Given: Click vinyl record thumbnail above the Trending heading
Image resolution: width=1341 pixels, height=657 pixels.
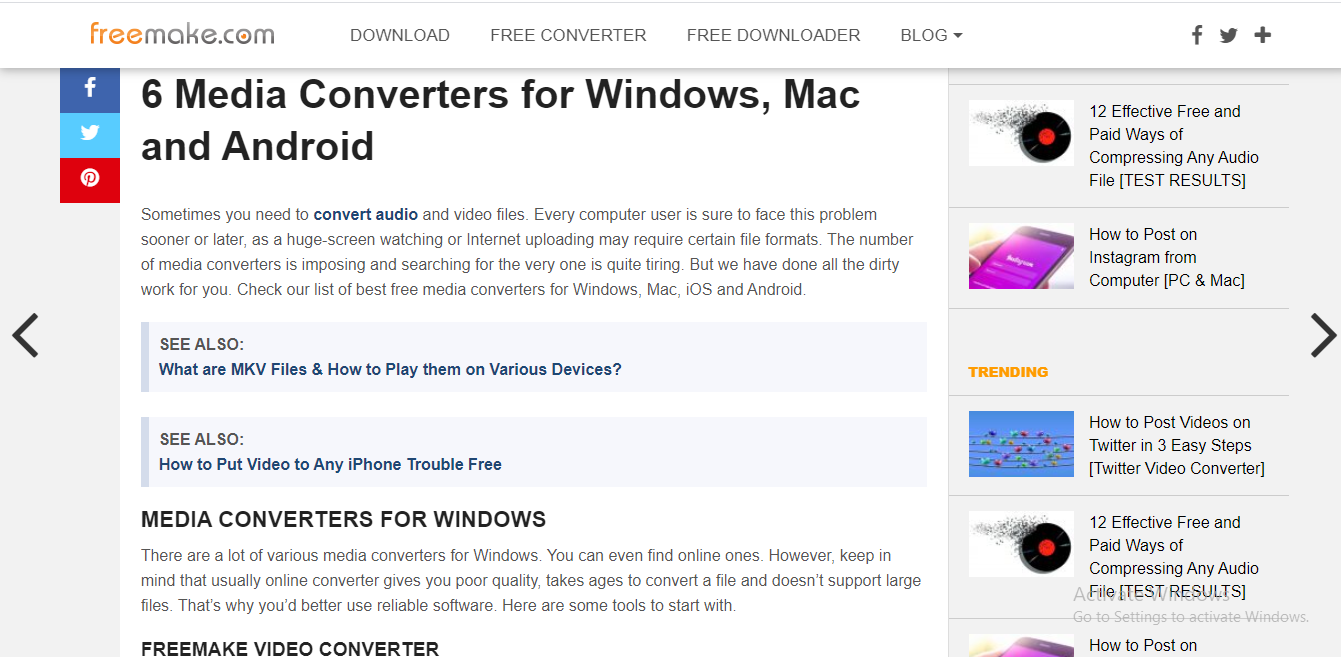Looking at the screenshot, I should [x=1021, y=133].
